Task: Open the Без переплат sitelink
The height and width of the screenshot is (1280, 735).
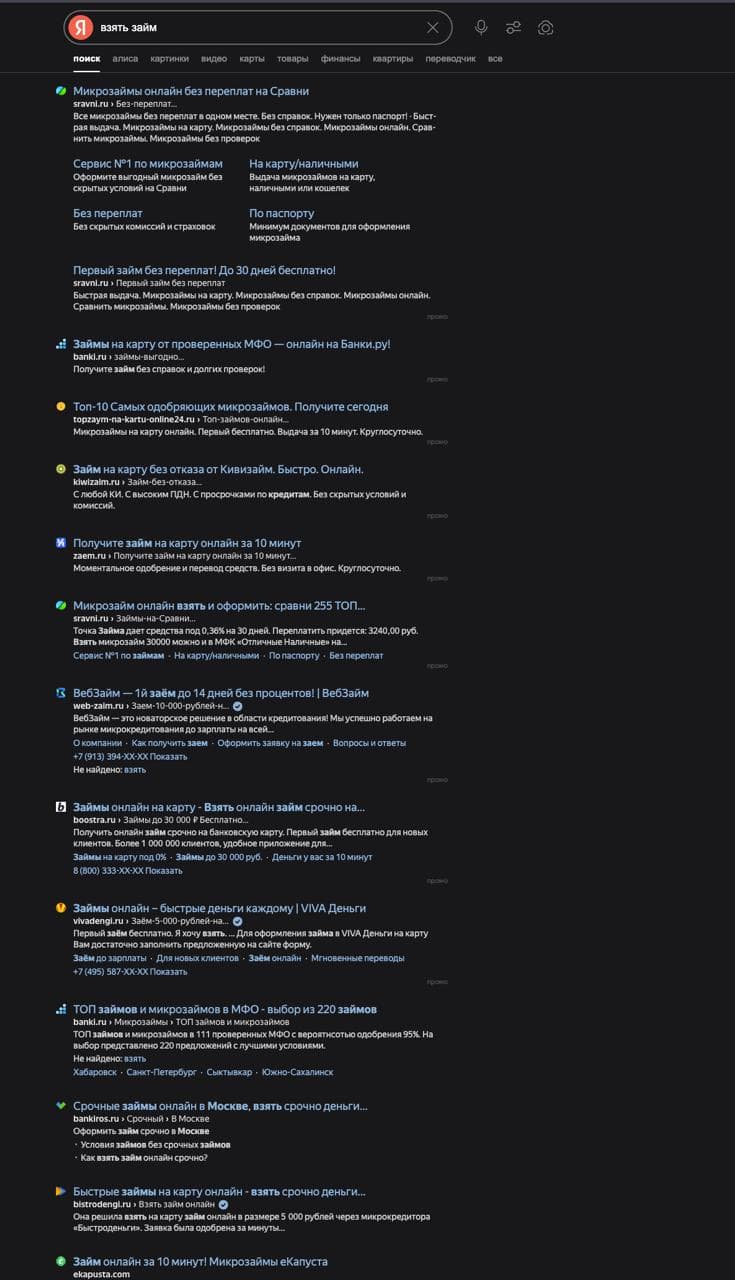Action: 108,213
